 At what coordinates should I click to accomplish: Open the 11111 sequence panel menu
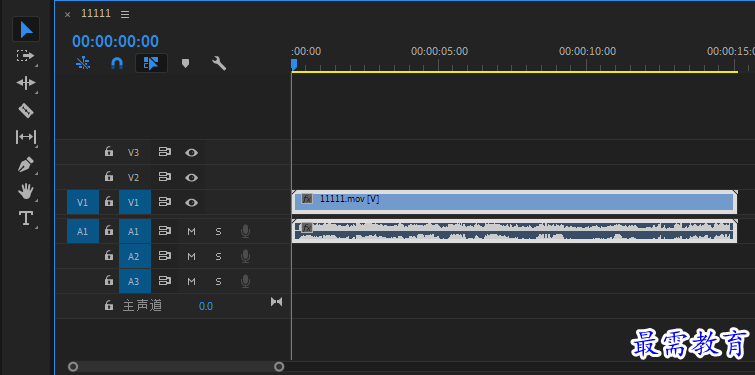tap(125, 14)
